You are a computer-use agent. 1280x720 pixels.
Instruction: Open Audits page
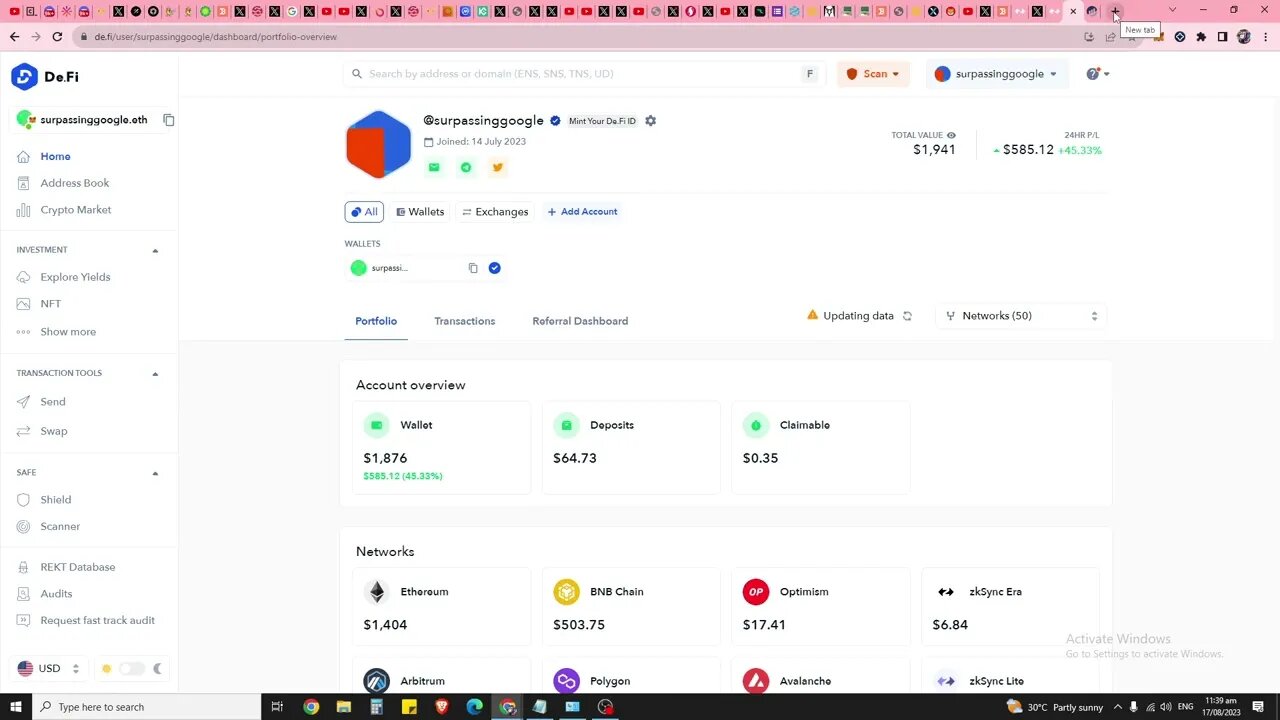pyautogui.click(x=56, y=594)
